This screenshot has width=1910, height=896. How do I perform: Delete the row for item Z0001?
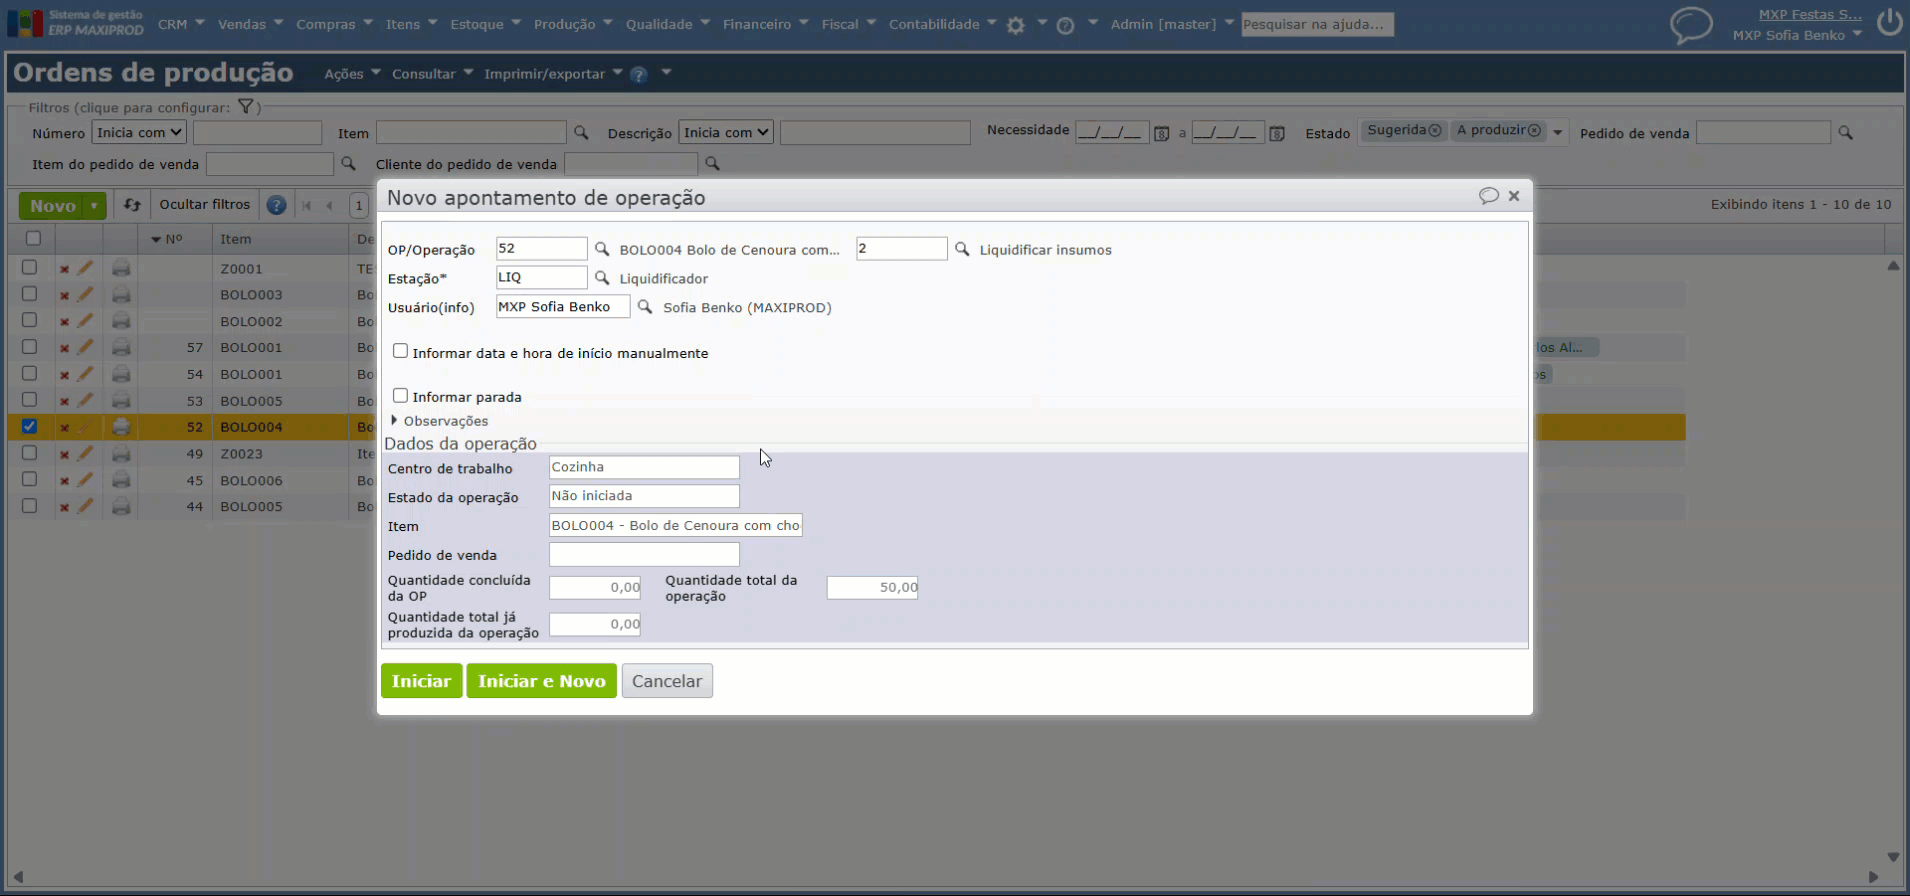coord(64,269)
